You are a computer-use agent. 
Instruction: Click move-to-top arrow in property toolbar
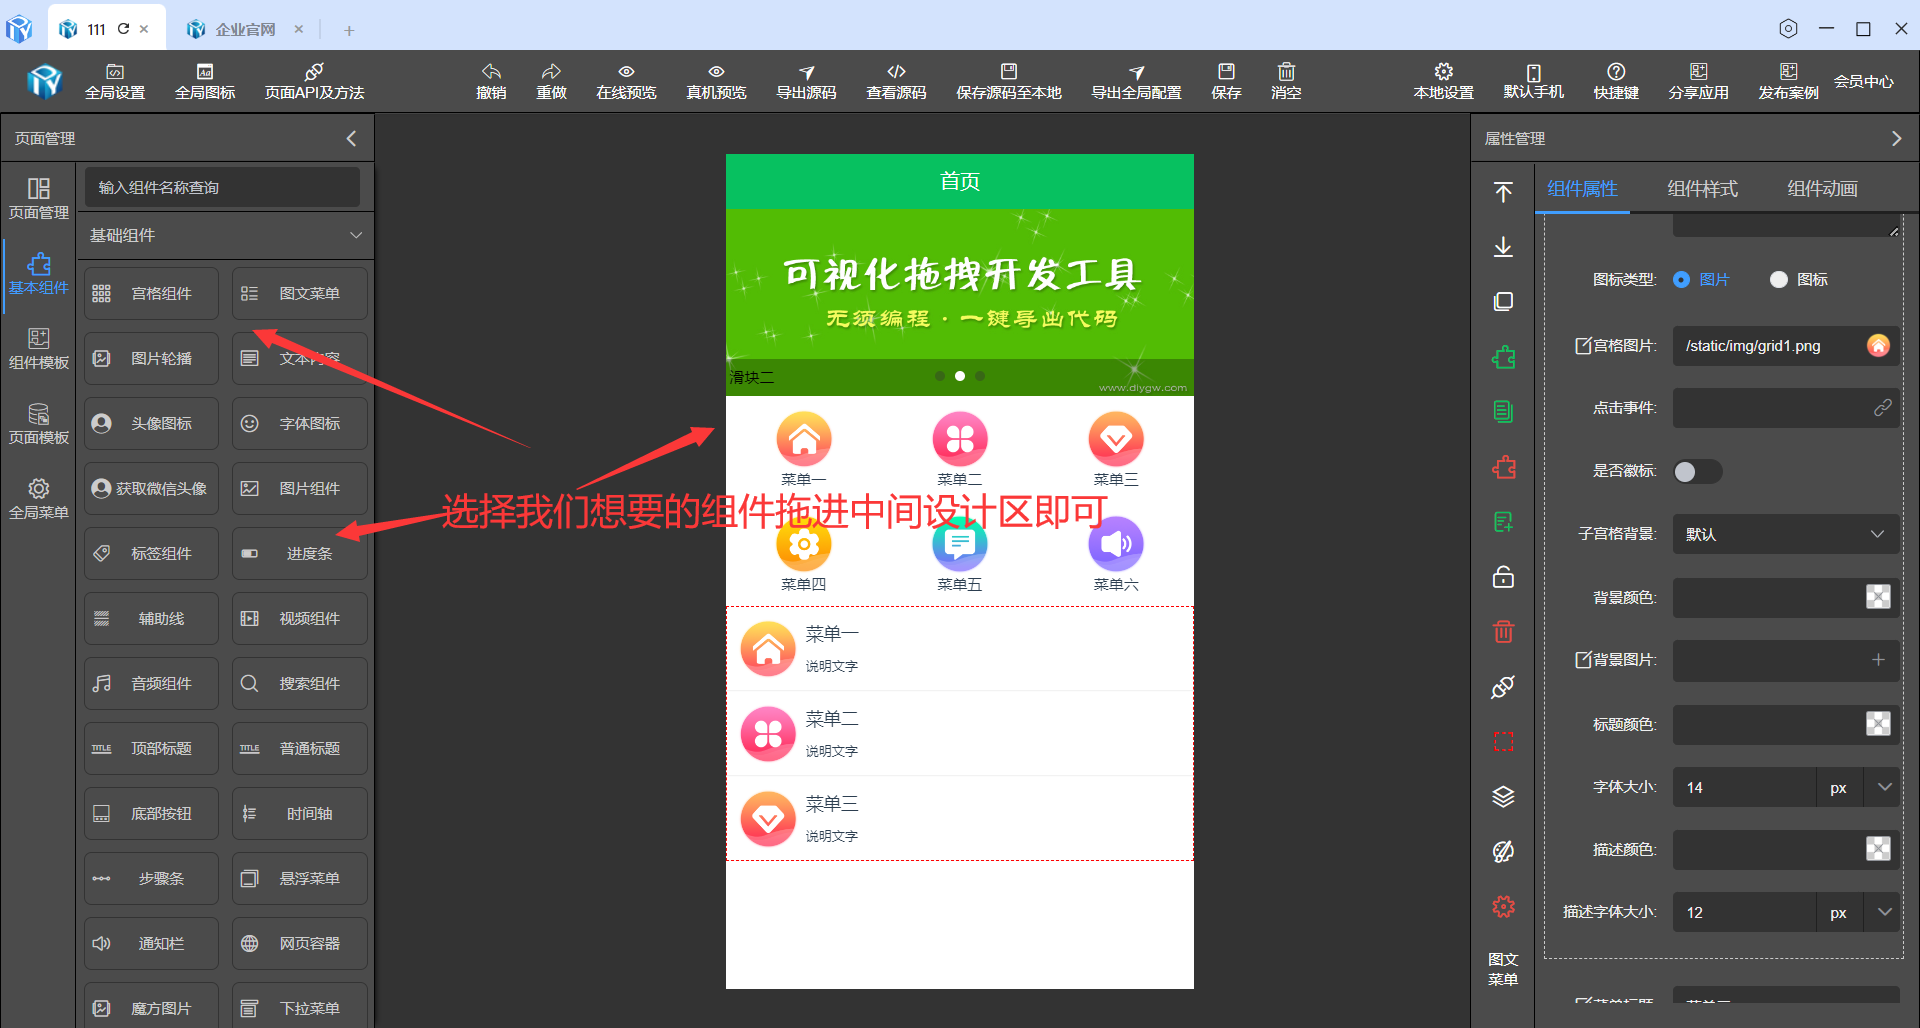click(1503, 192)
